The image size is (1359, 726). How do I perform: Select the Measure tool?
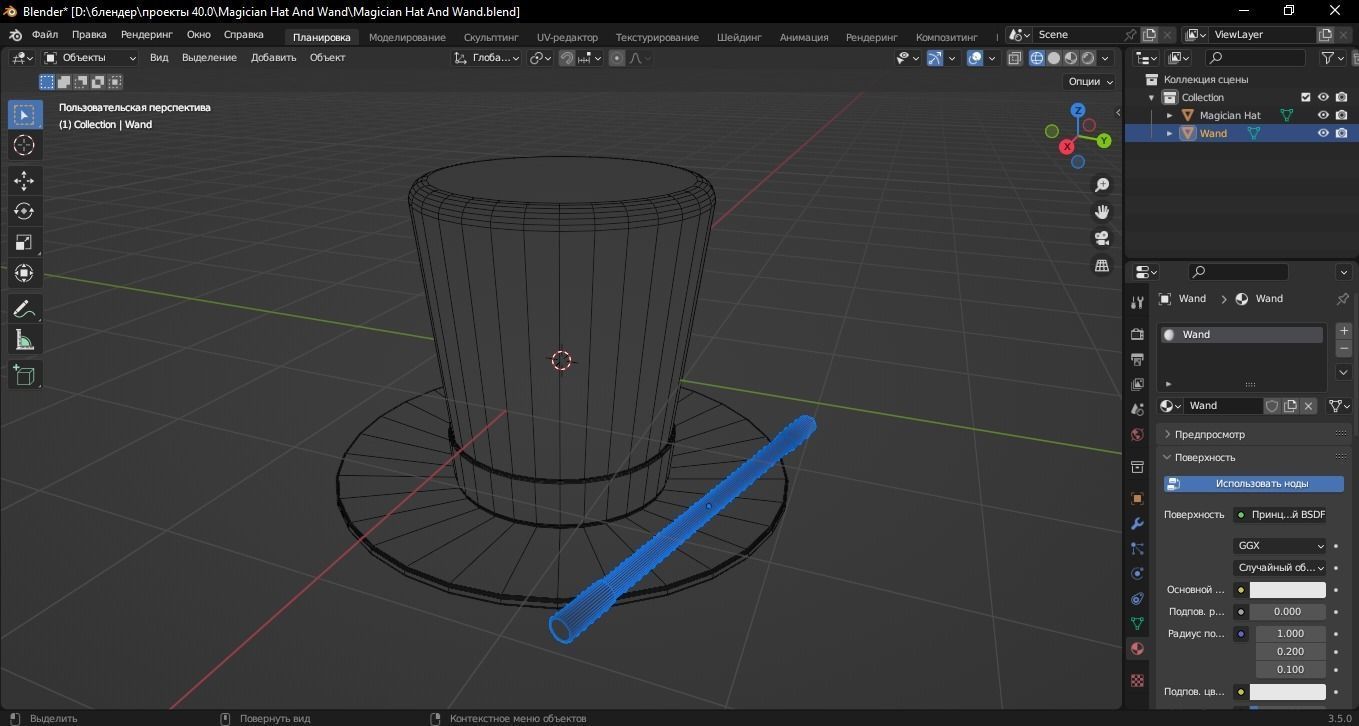pyautogui.click(x=24, y=341)
